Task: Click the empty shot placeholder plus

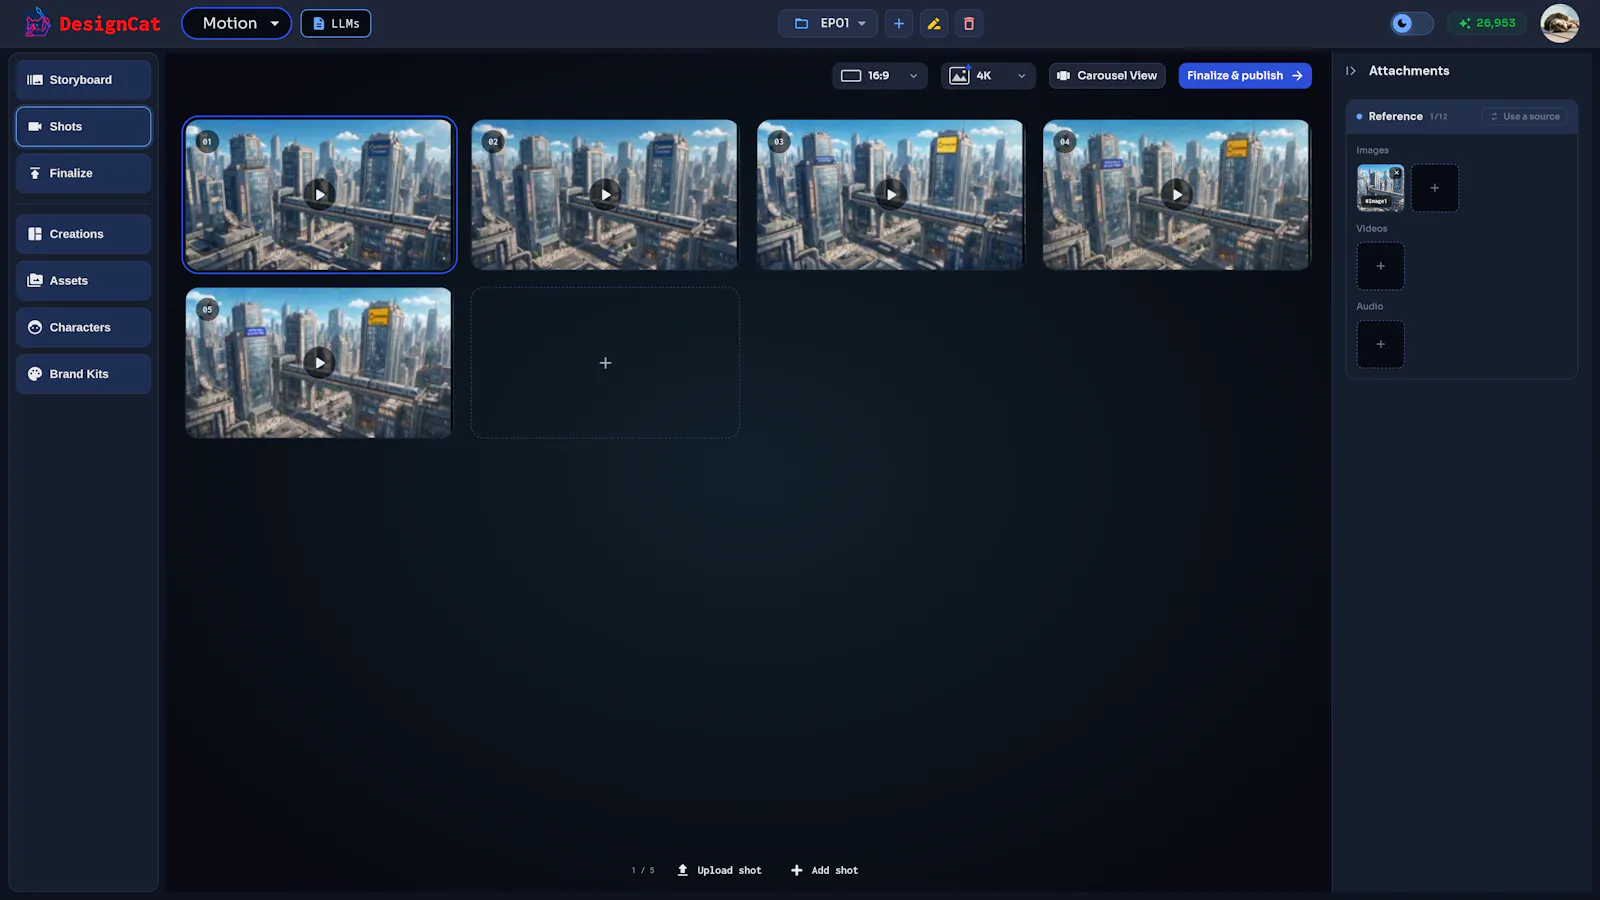Action: pyautogui.click(x=605, y=363)
